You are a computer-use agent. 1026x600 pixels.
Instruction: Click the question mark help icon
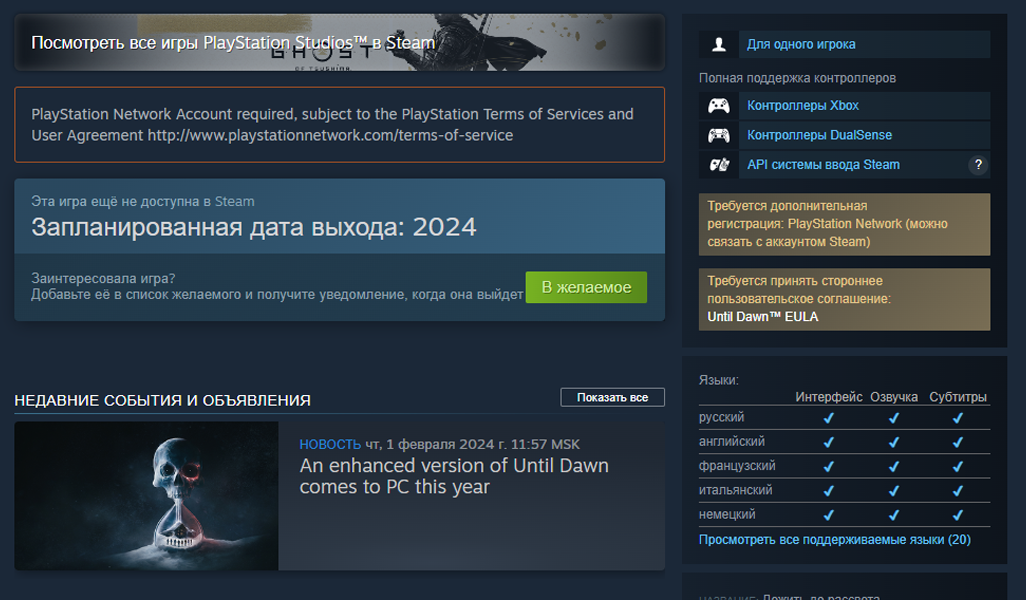pyautogui.click(x=978, y=165)
